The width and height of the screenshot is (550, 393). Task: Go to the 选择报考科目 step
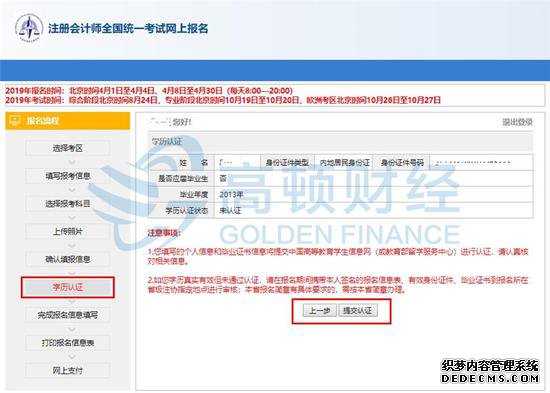68,204
